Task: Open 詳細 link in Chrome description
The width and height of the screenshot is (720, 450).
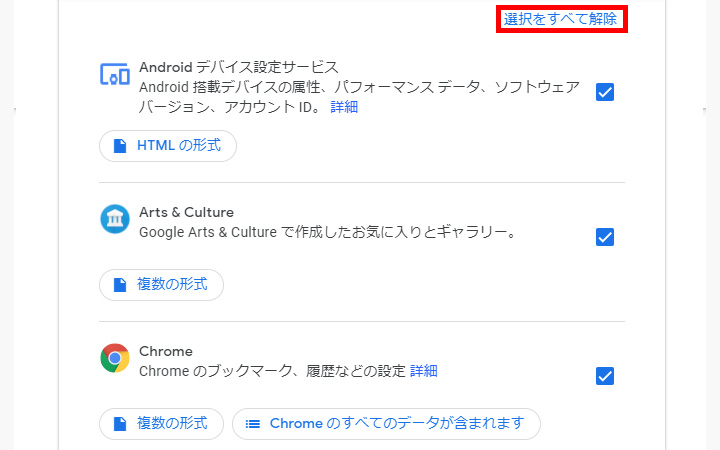Action: point(424,371)
